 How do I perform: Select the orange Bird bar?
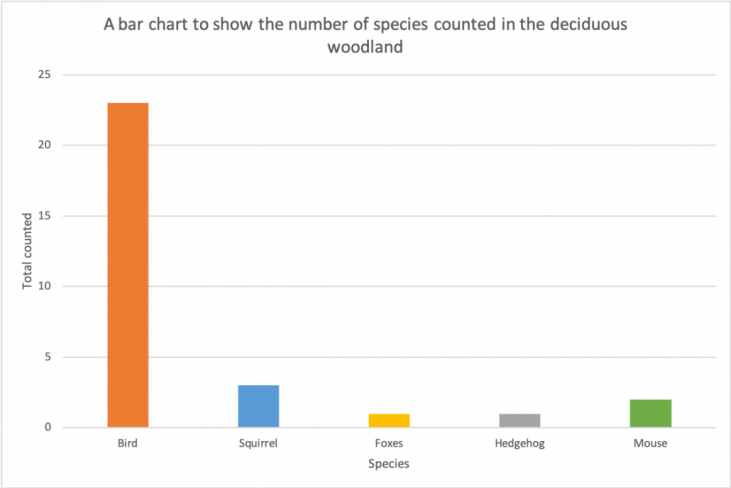pyautogui.click(x=128, y=265)
